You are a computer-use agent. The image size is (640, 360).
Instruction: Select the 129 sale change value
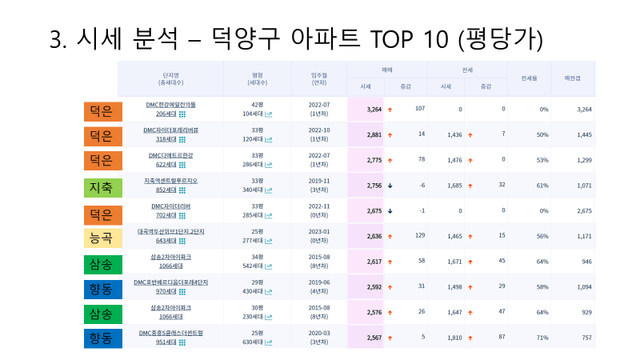(420, 236)
